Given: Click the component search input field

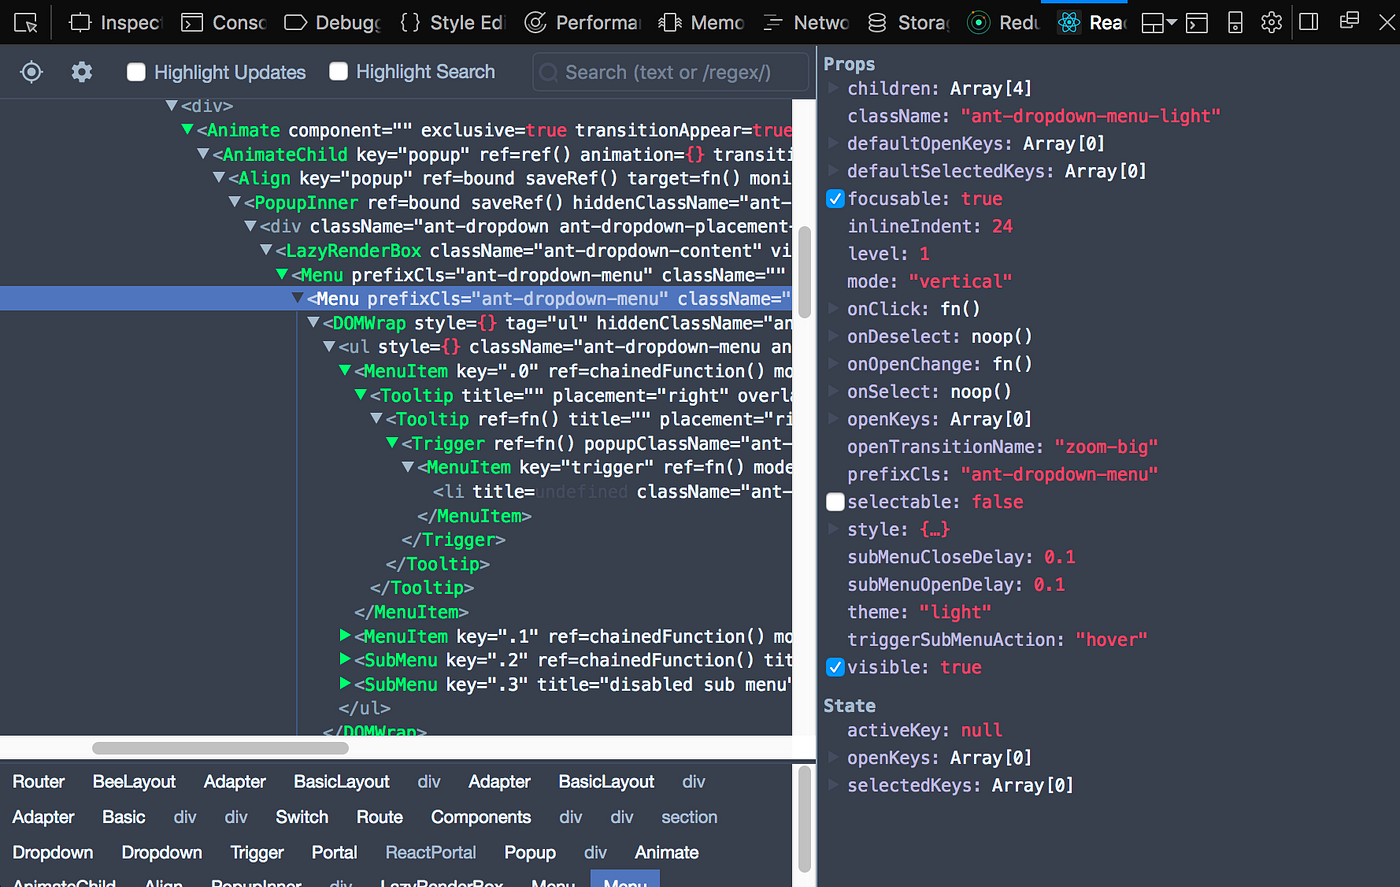Looking at the screenshot, I should pyautogui.click(x=670, y=71).
